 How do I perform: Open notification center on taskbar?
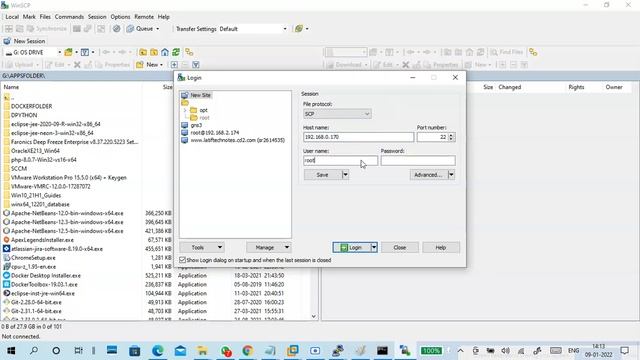624,351
